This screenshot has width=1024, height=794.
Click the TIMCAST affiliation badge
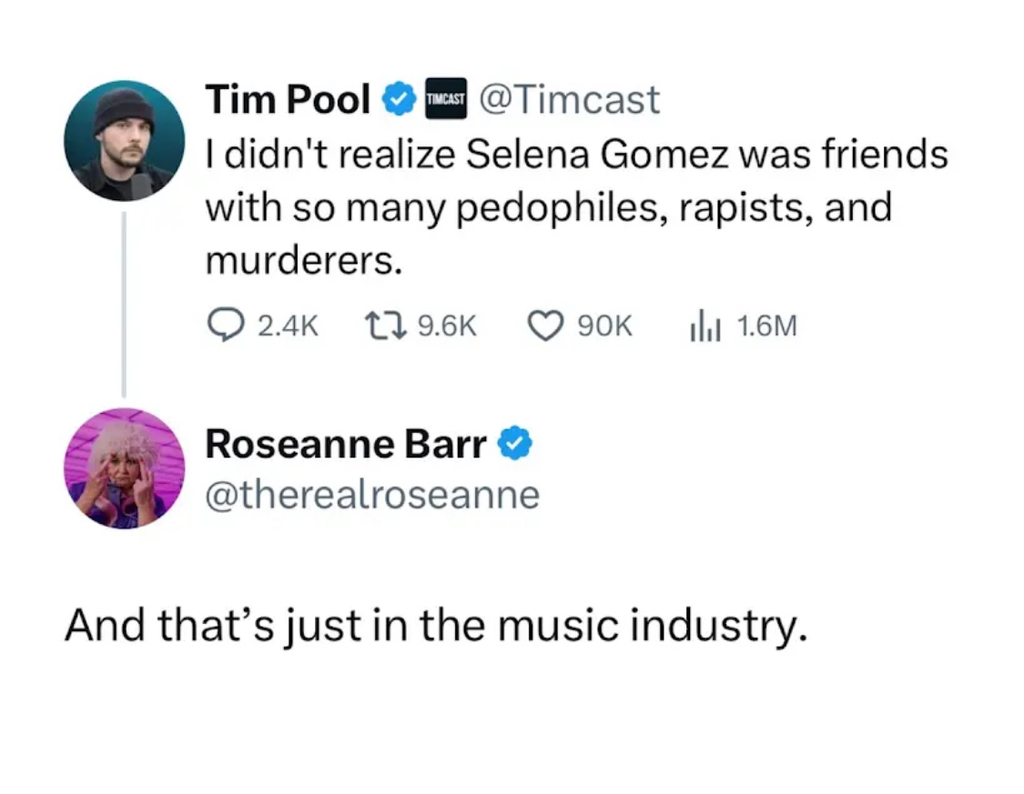[x=446, y=100]
